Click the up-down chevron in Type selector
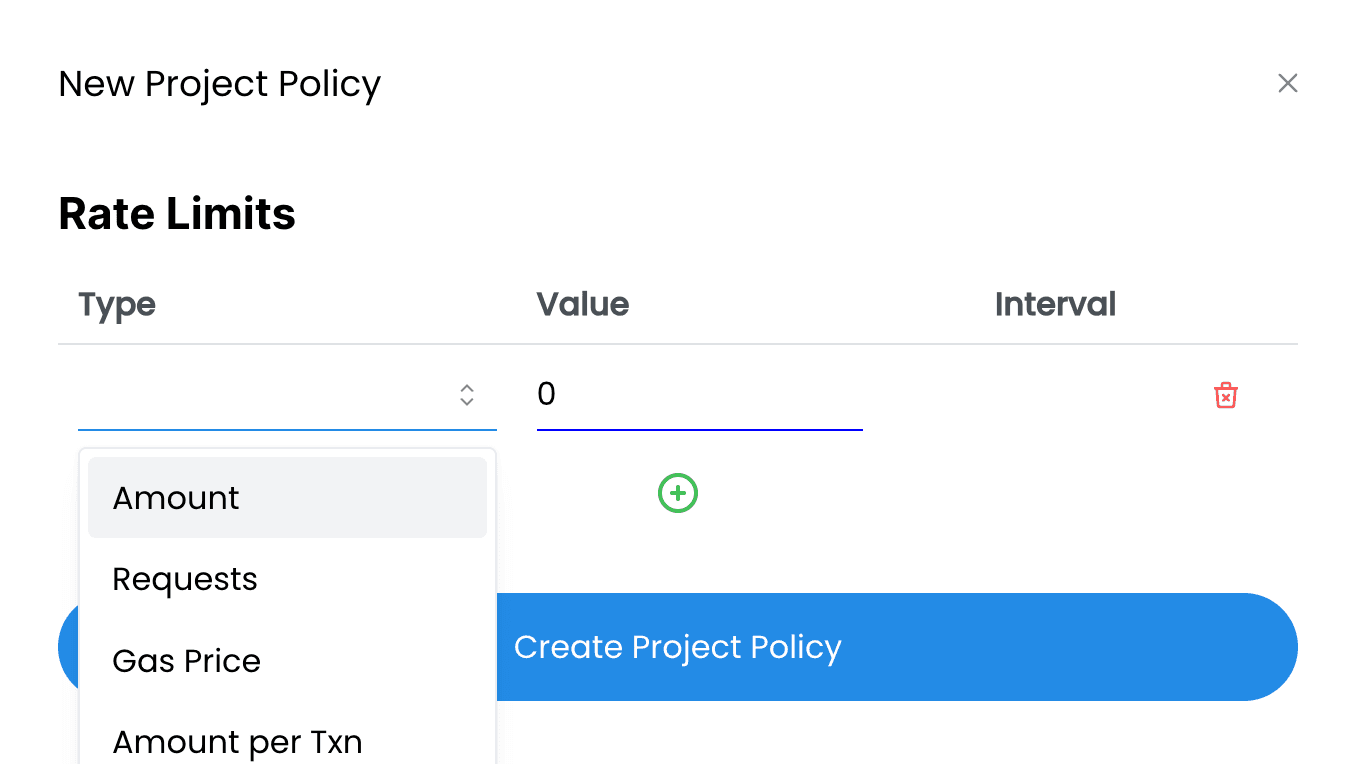Image resolution: width=1358 pixels, height=764 pixels. pos(467,395)
